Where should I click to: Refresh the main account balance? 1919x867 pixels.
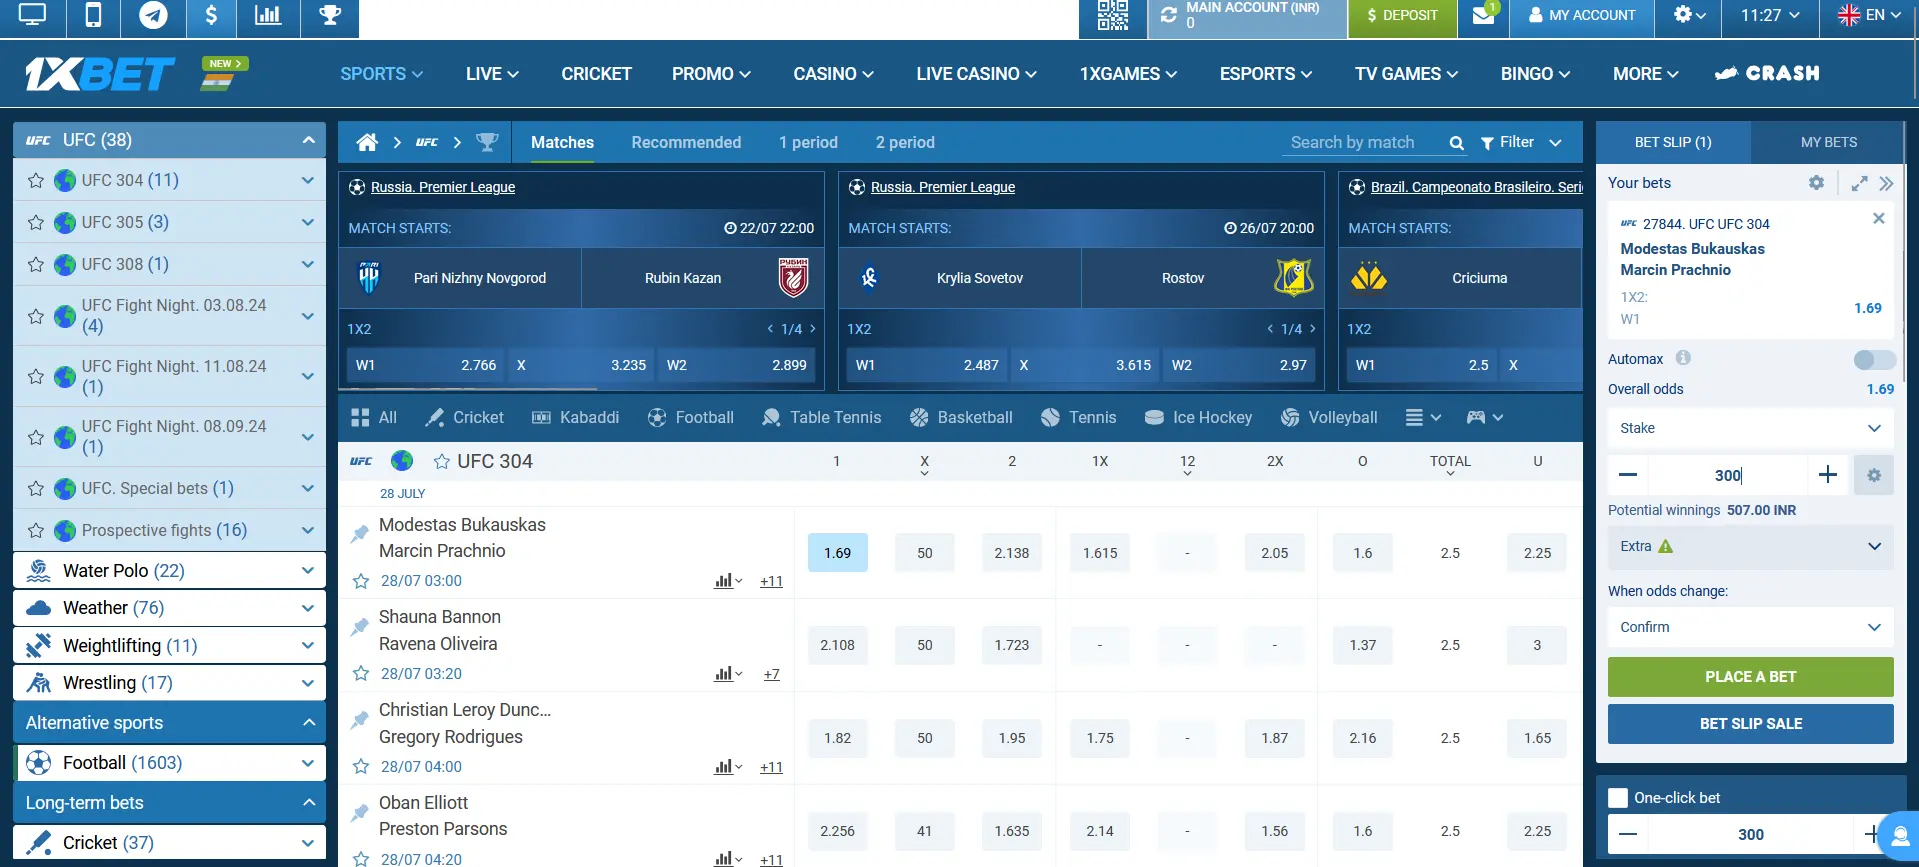coord(1168,15)
